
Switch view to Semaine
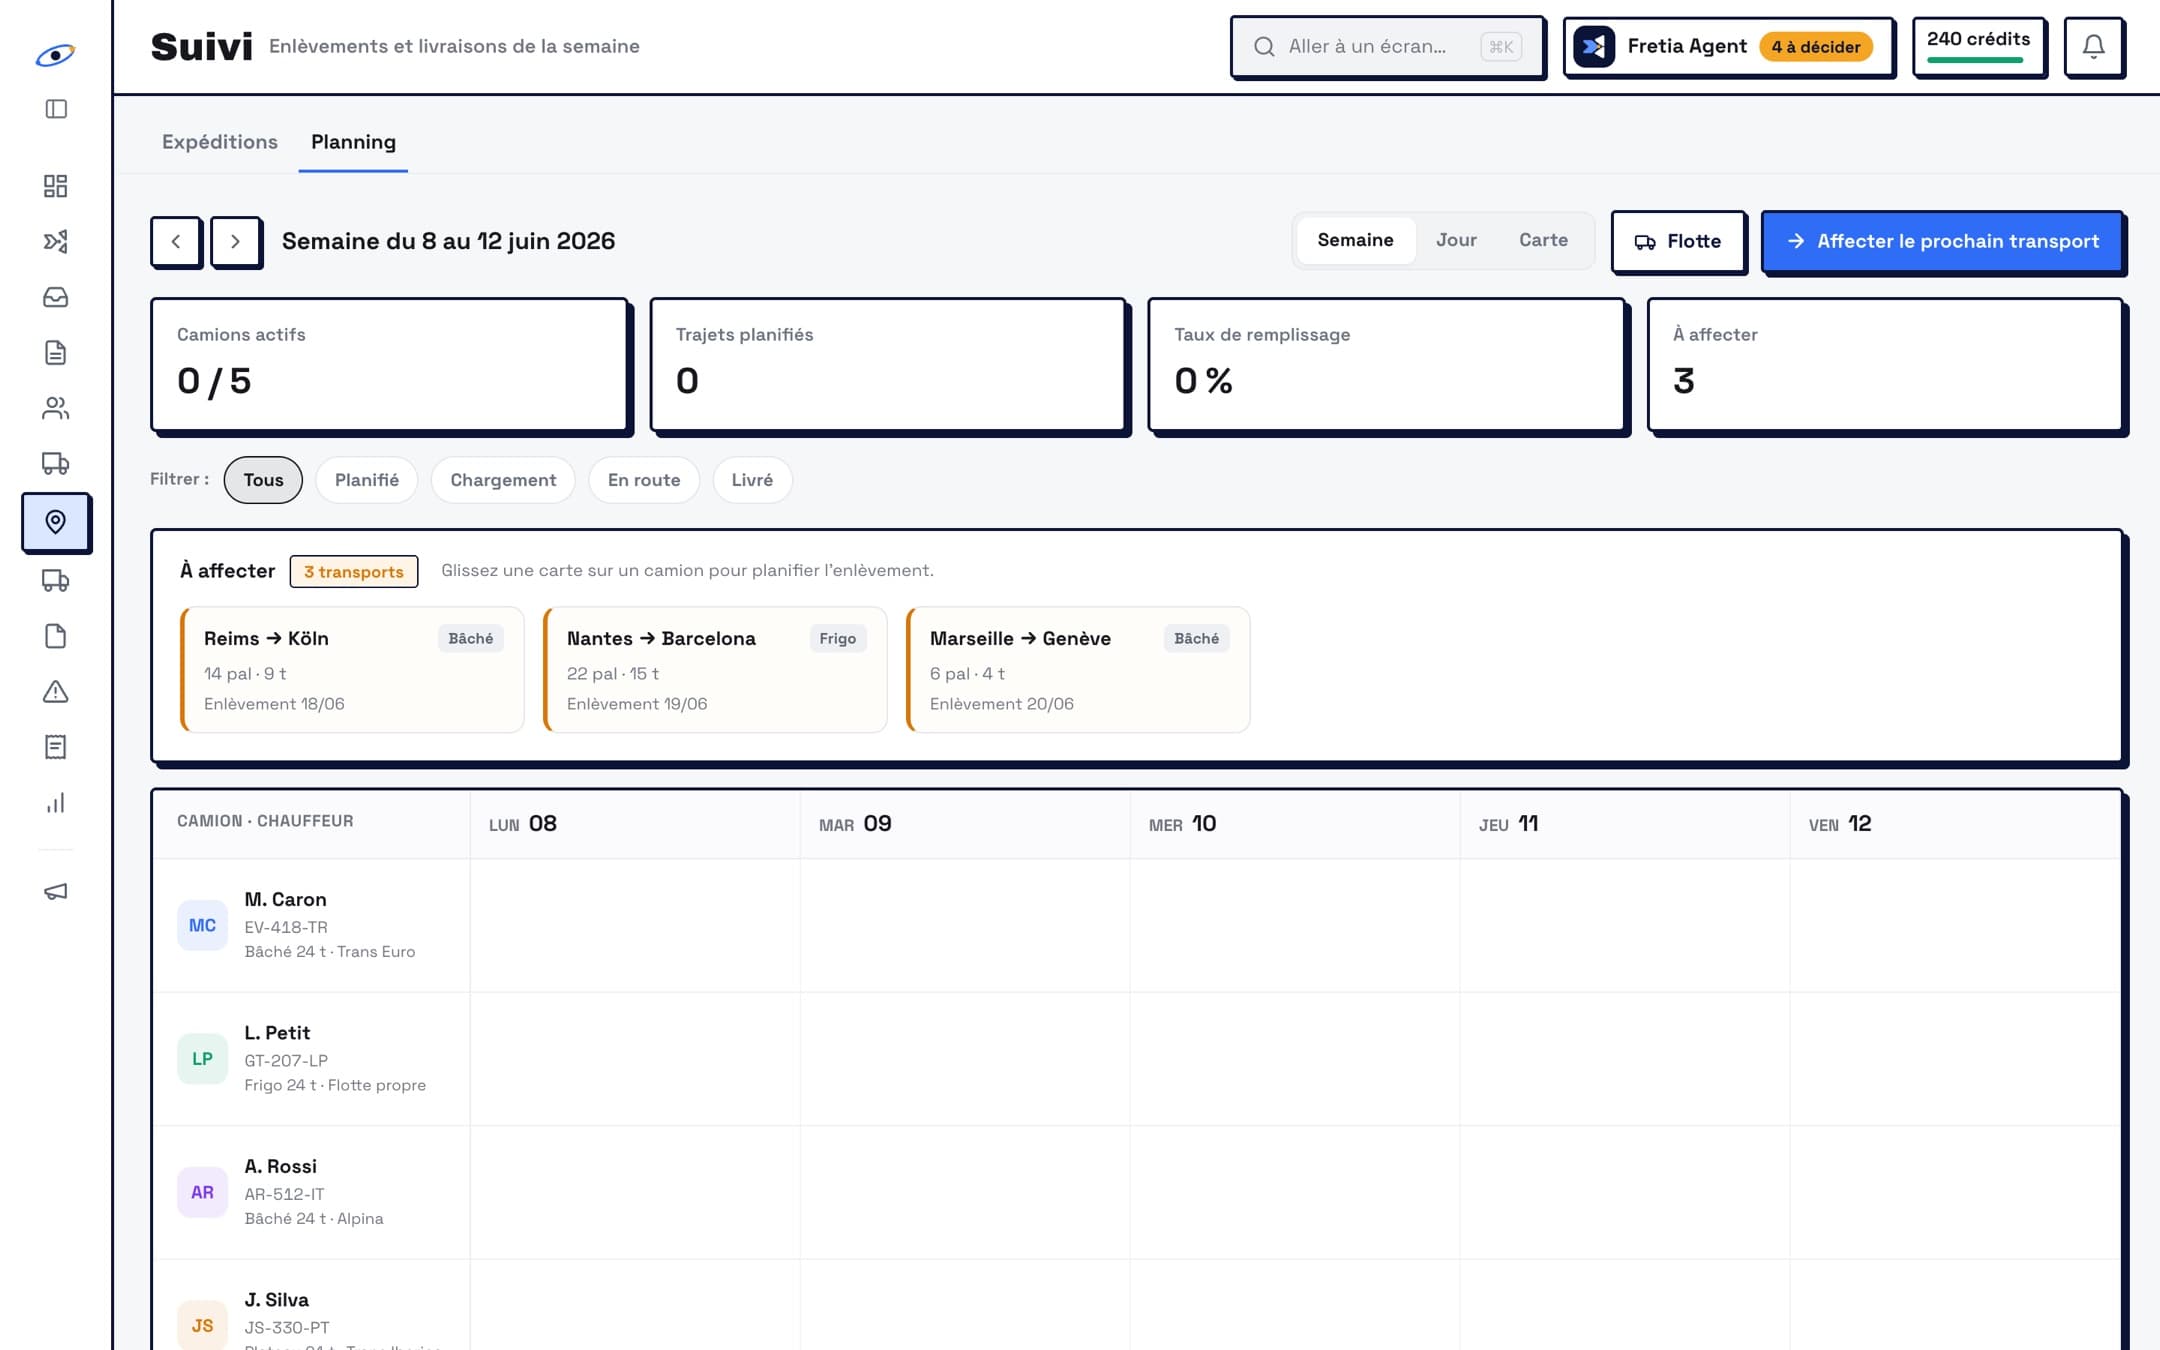click(1355, 240)
